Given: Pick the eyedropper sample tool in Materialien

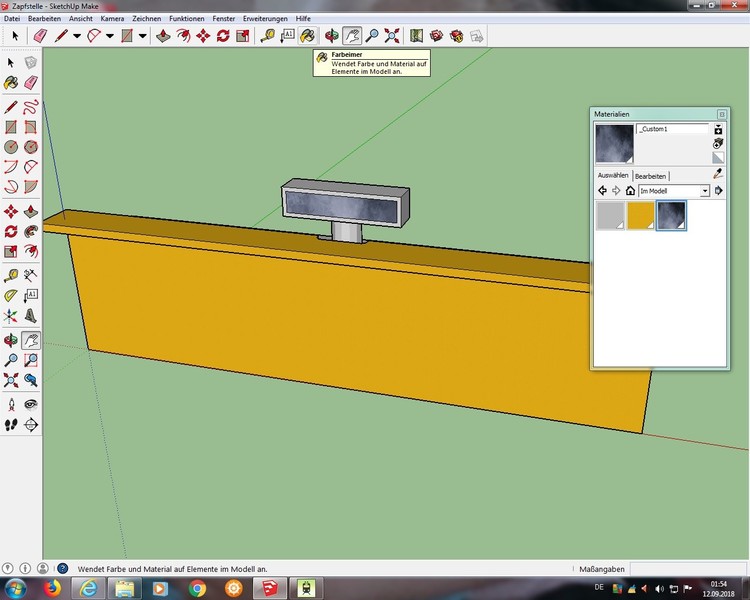Looking at the screenshot, I should (717, 174).
